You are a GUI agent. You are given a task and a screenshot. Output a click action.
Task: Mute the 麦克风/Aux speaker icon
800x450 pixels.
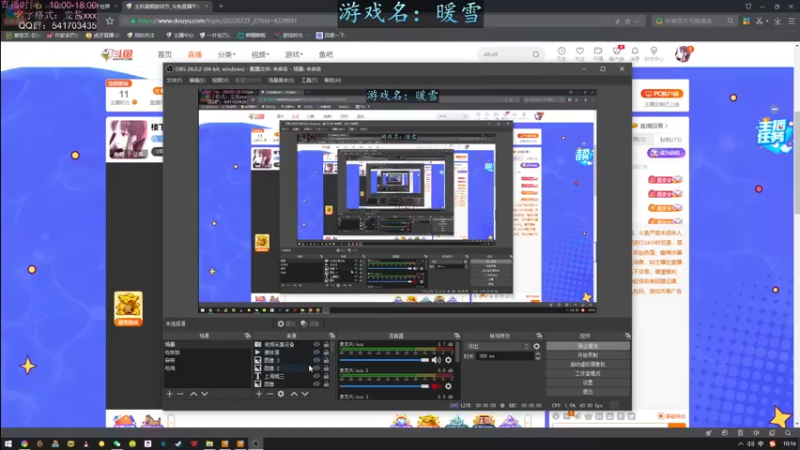pyautogui.click(x=436, y=360)
